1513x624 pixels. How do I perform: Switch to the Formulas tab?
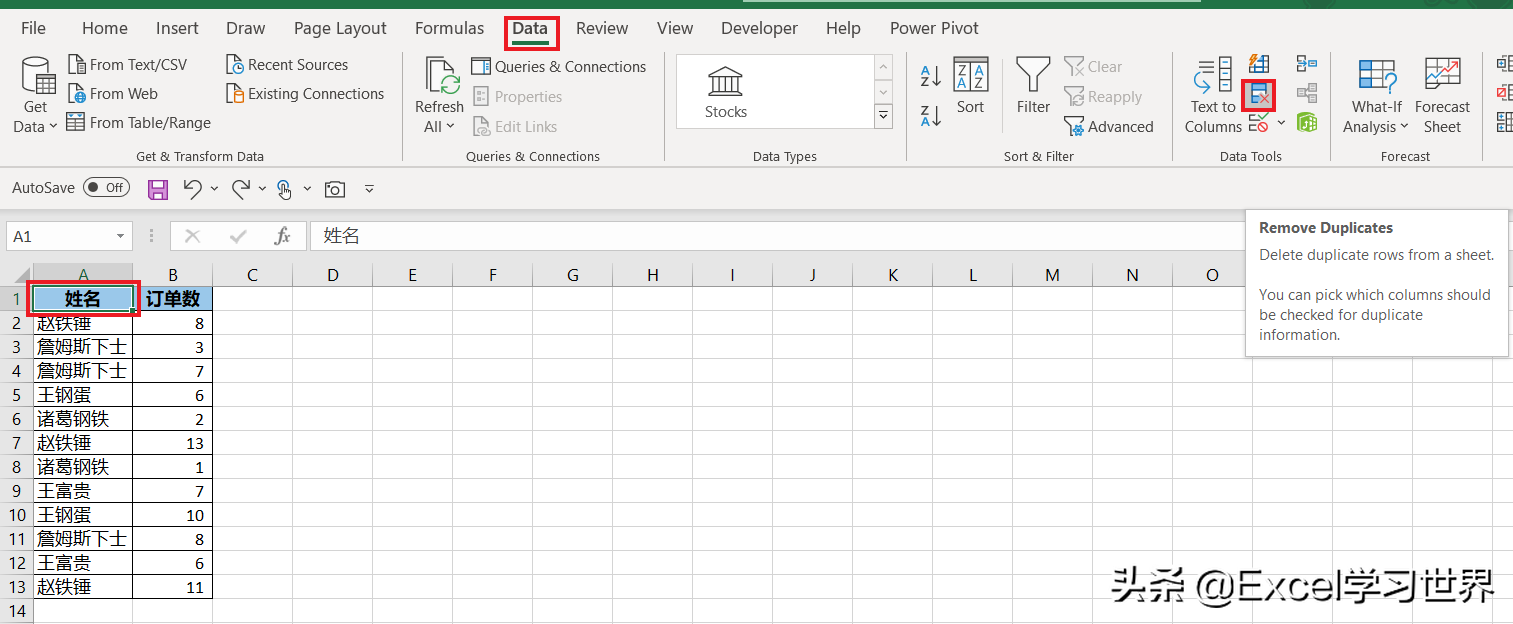(449, 28)
